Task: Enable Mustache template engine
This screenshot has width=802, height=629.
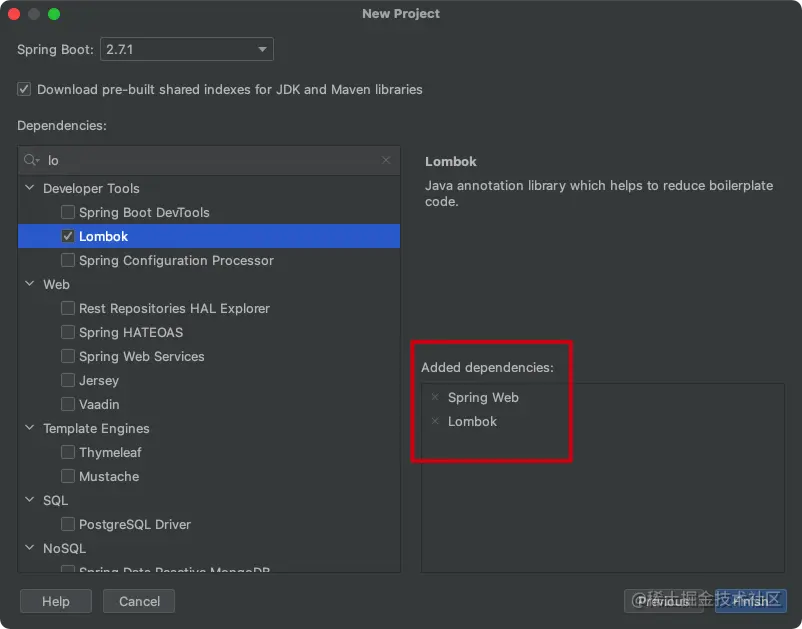Action: (68, 476)
